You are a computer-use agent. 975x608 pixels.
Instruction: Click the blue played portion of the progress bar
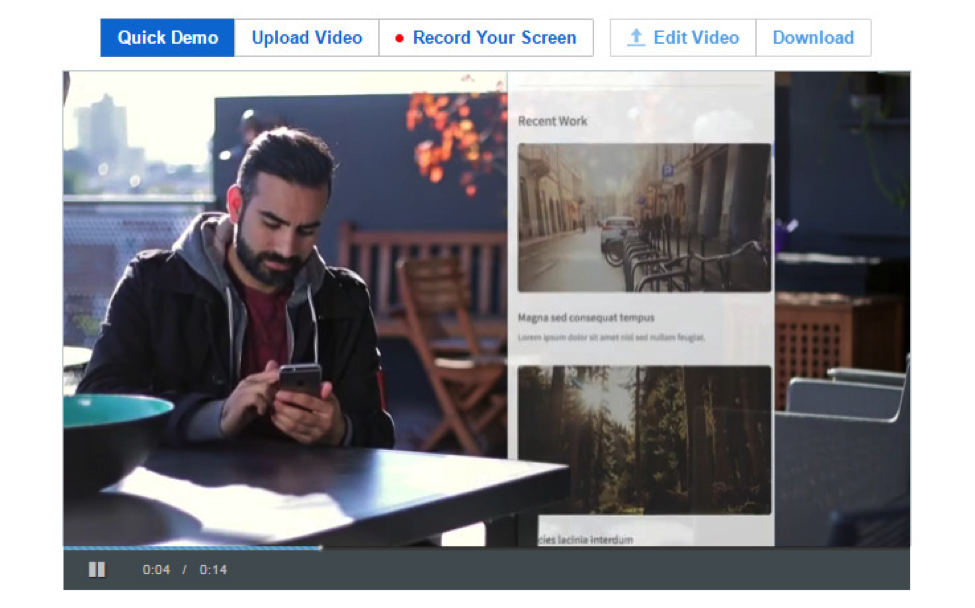(x=190, y=547)
